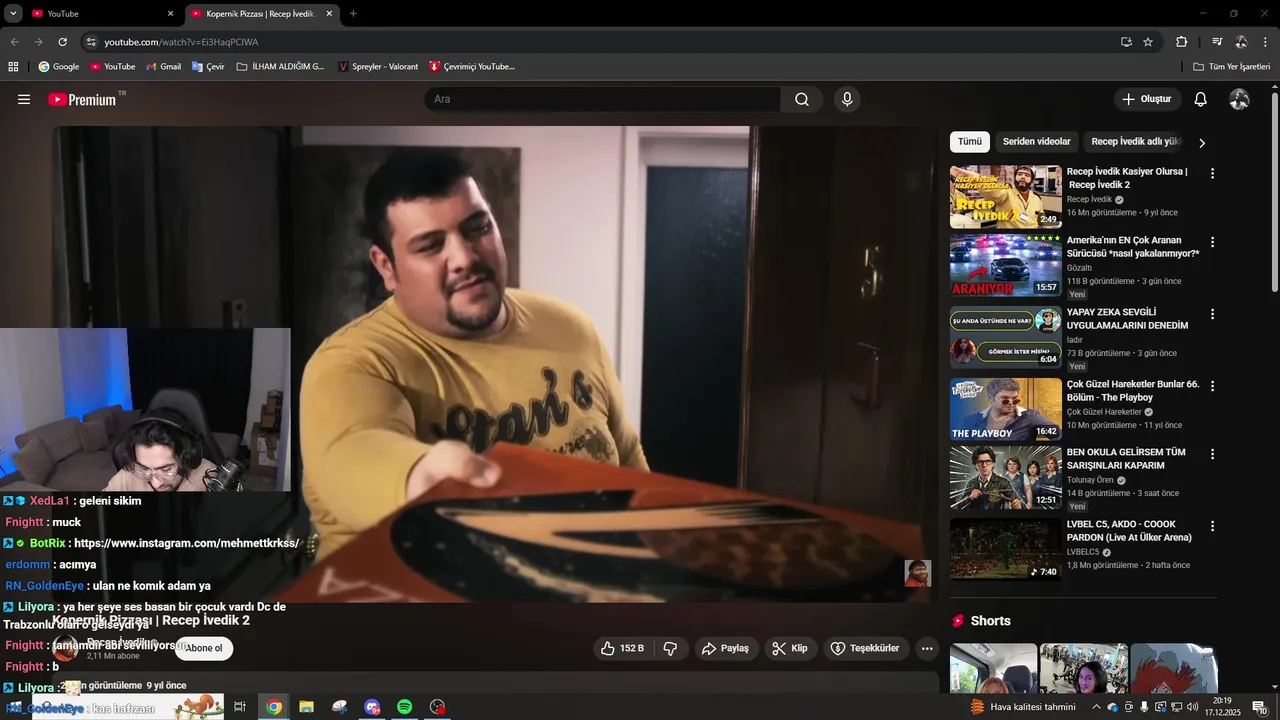The width and height of the screenshot is (1280, 720).
Task: Switch to the first YouTube browser tab
Action: (100, 13)
